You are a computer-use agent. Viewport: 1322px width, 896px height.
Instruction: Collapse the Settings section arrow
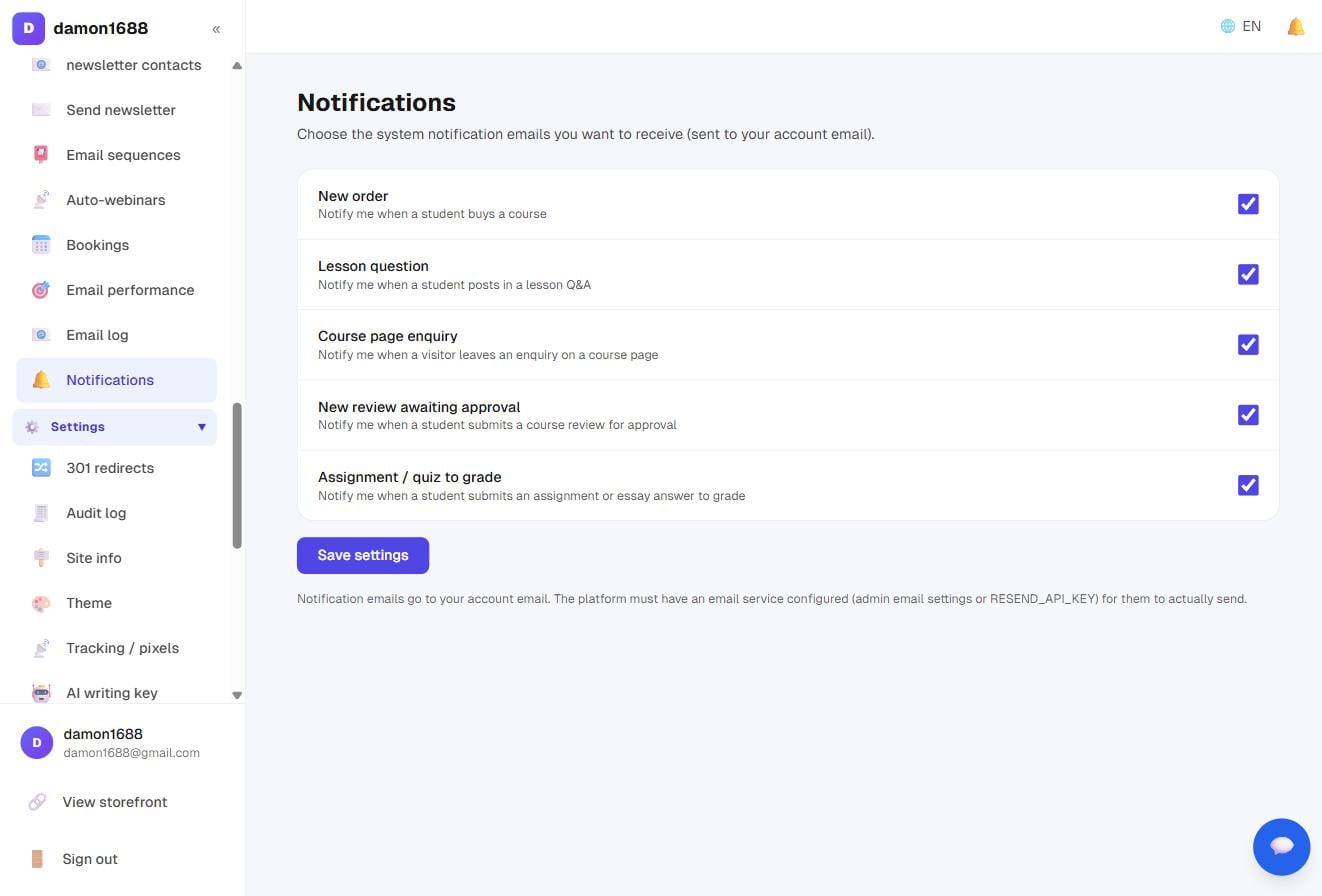pos(202,427)
